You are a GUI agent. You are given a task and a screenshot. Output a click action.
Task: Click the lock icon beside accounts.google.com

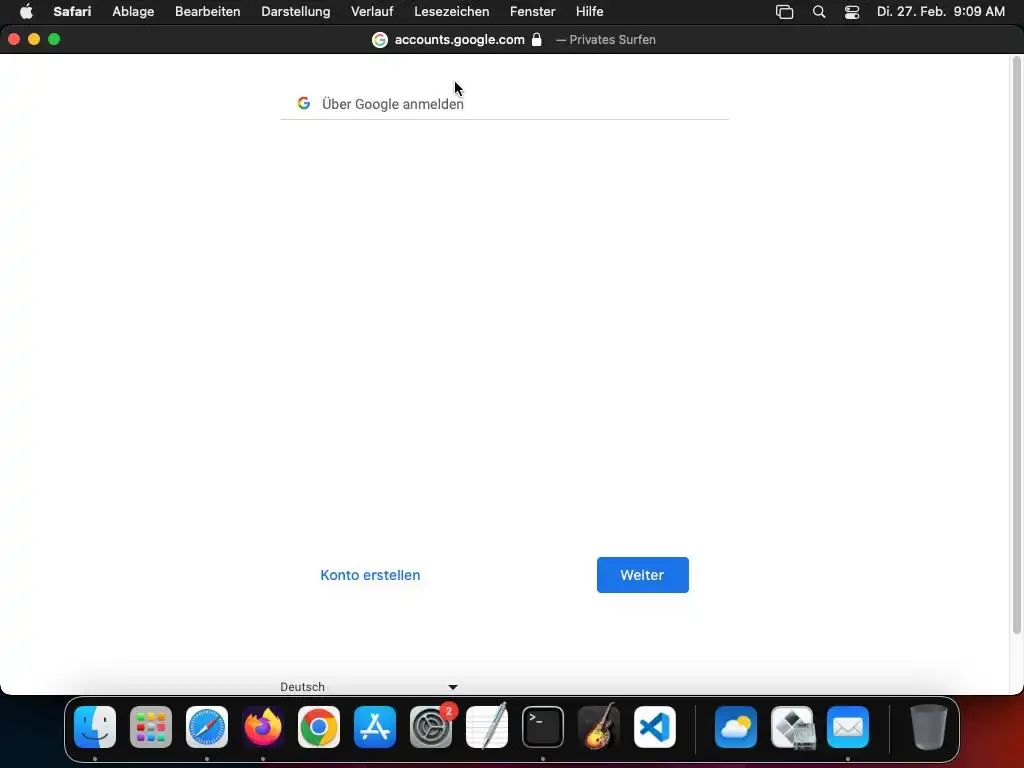point(537,39)
